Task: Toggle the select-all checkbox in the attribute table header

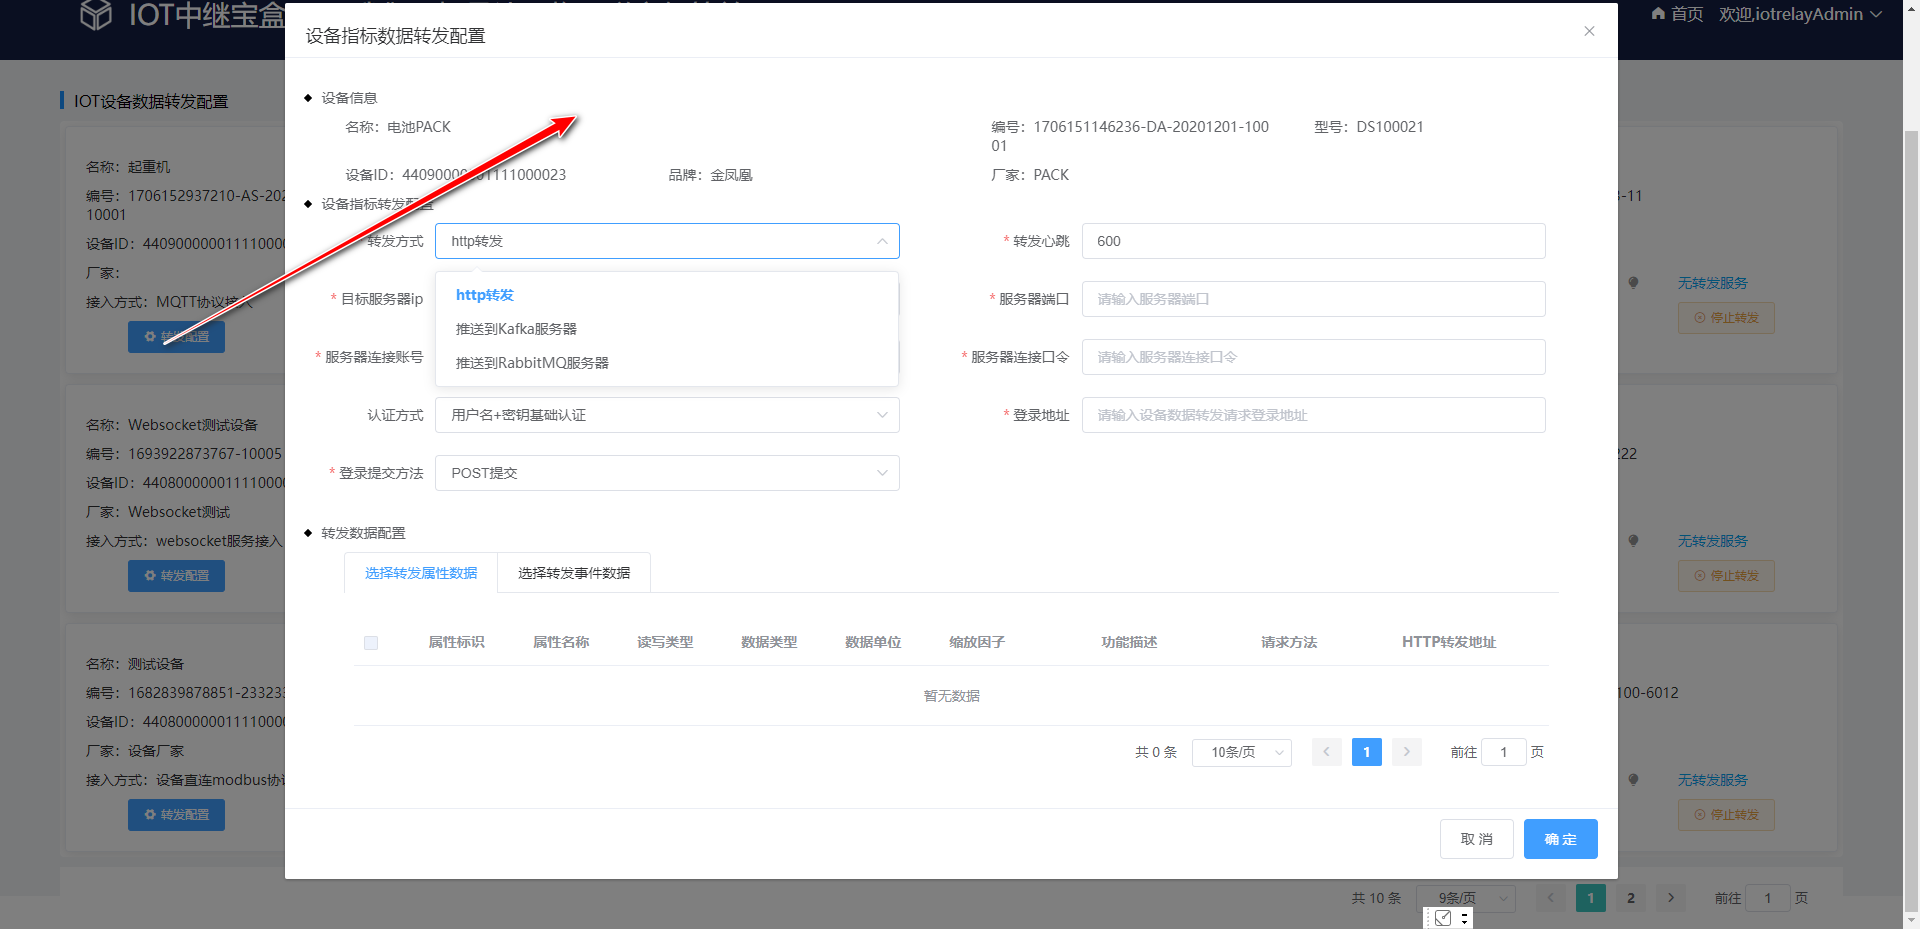Action: (371, 643)
